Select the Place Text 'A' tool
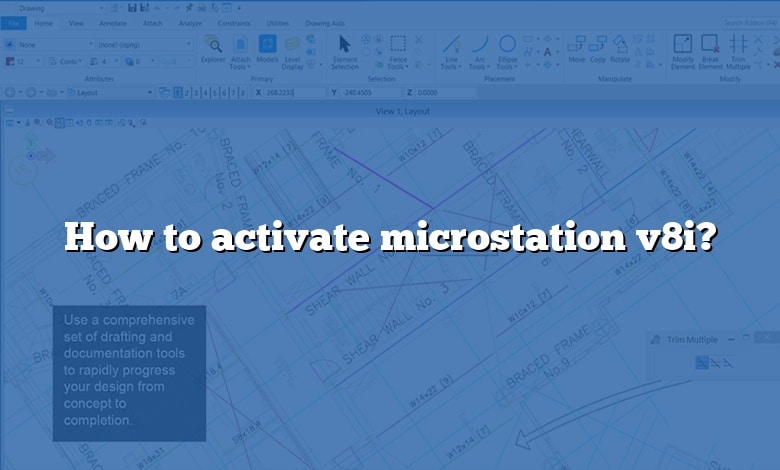Image resolution: width=780 pixels, height=470 pixels. tap(547, 52)
